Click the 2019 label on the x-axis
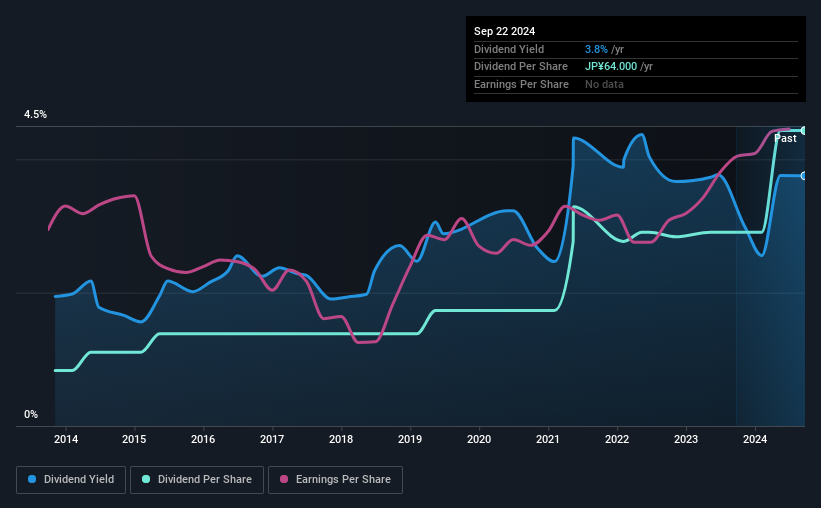This screenshot has height=508, width=821. (x=410, y=439)
